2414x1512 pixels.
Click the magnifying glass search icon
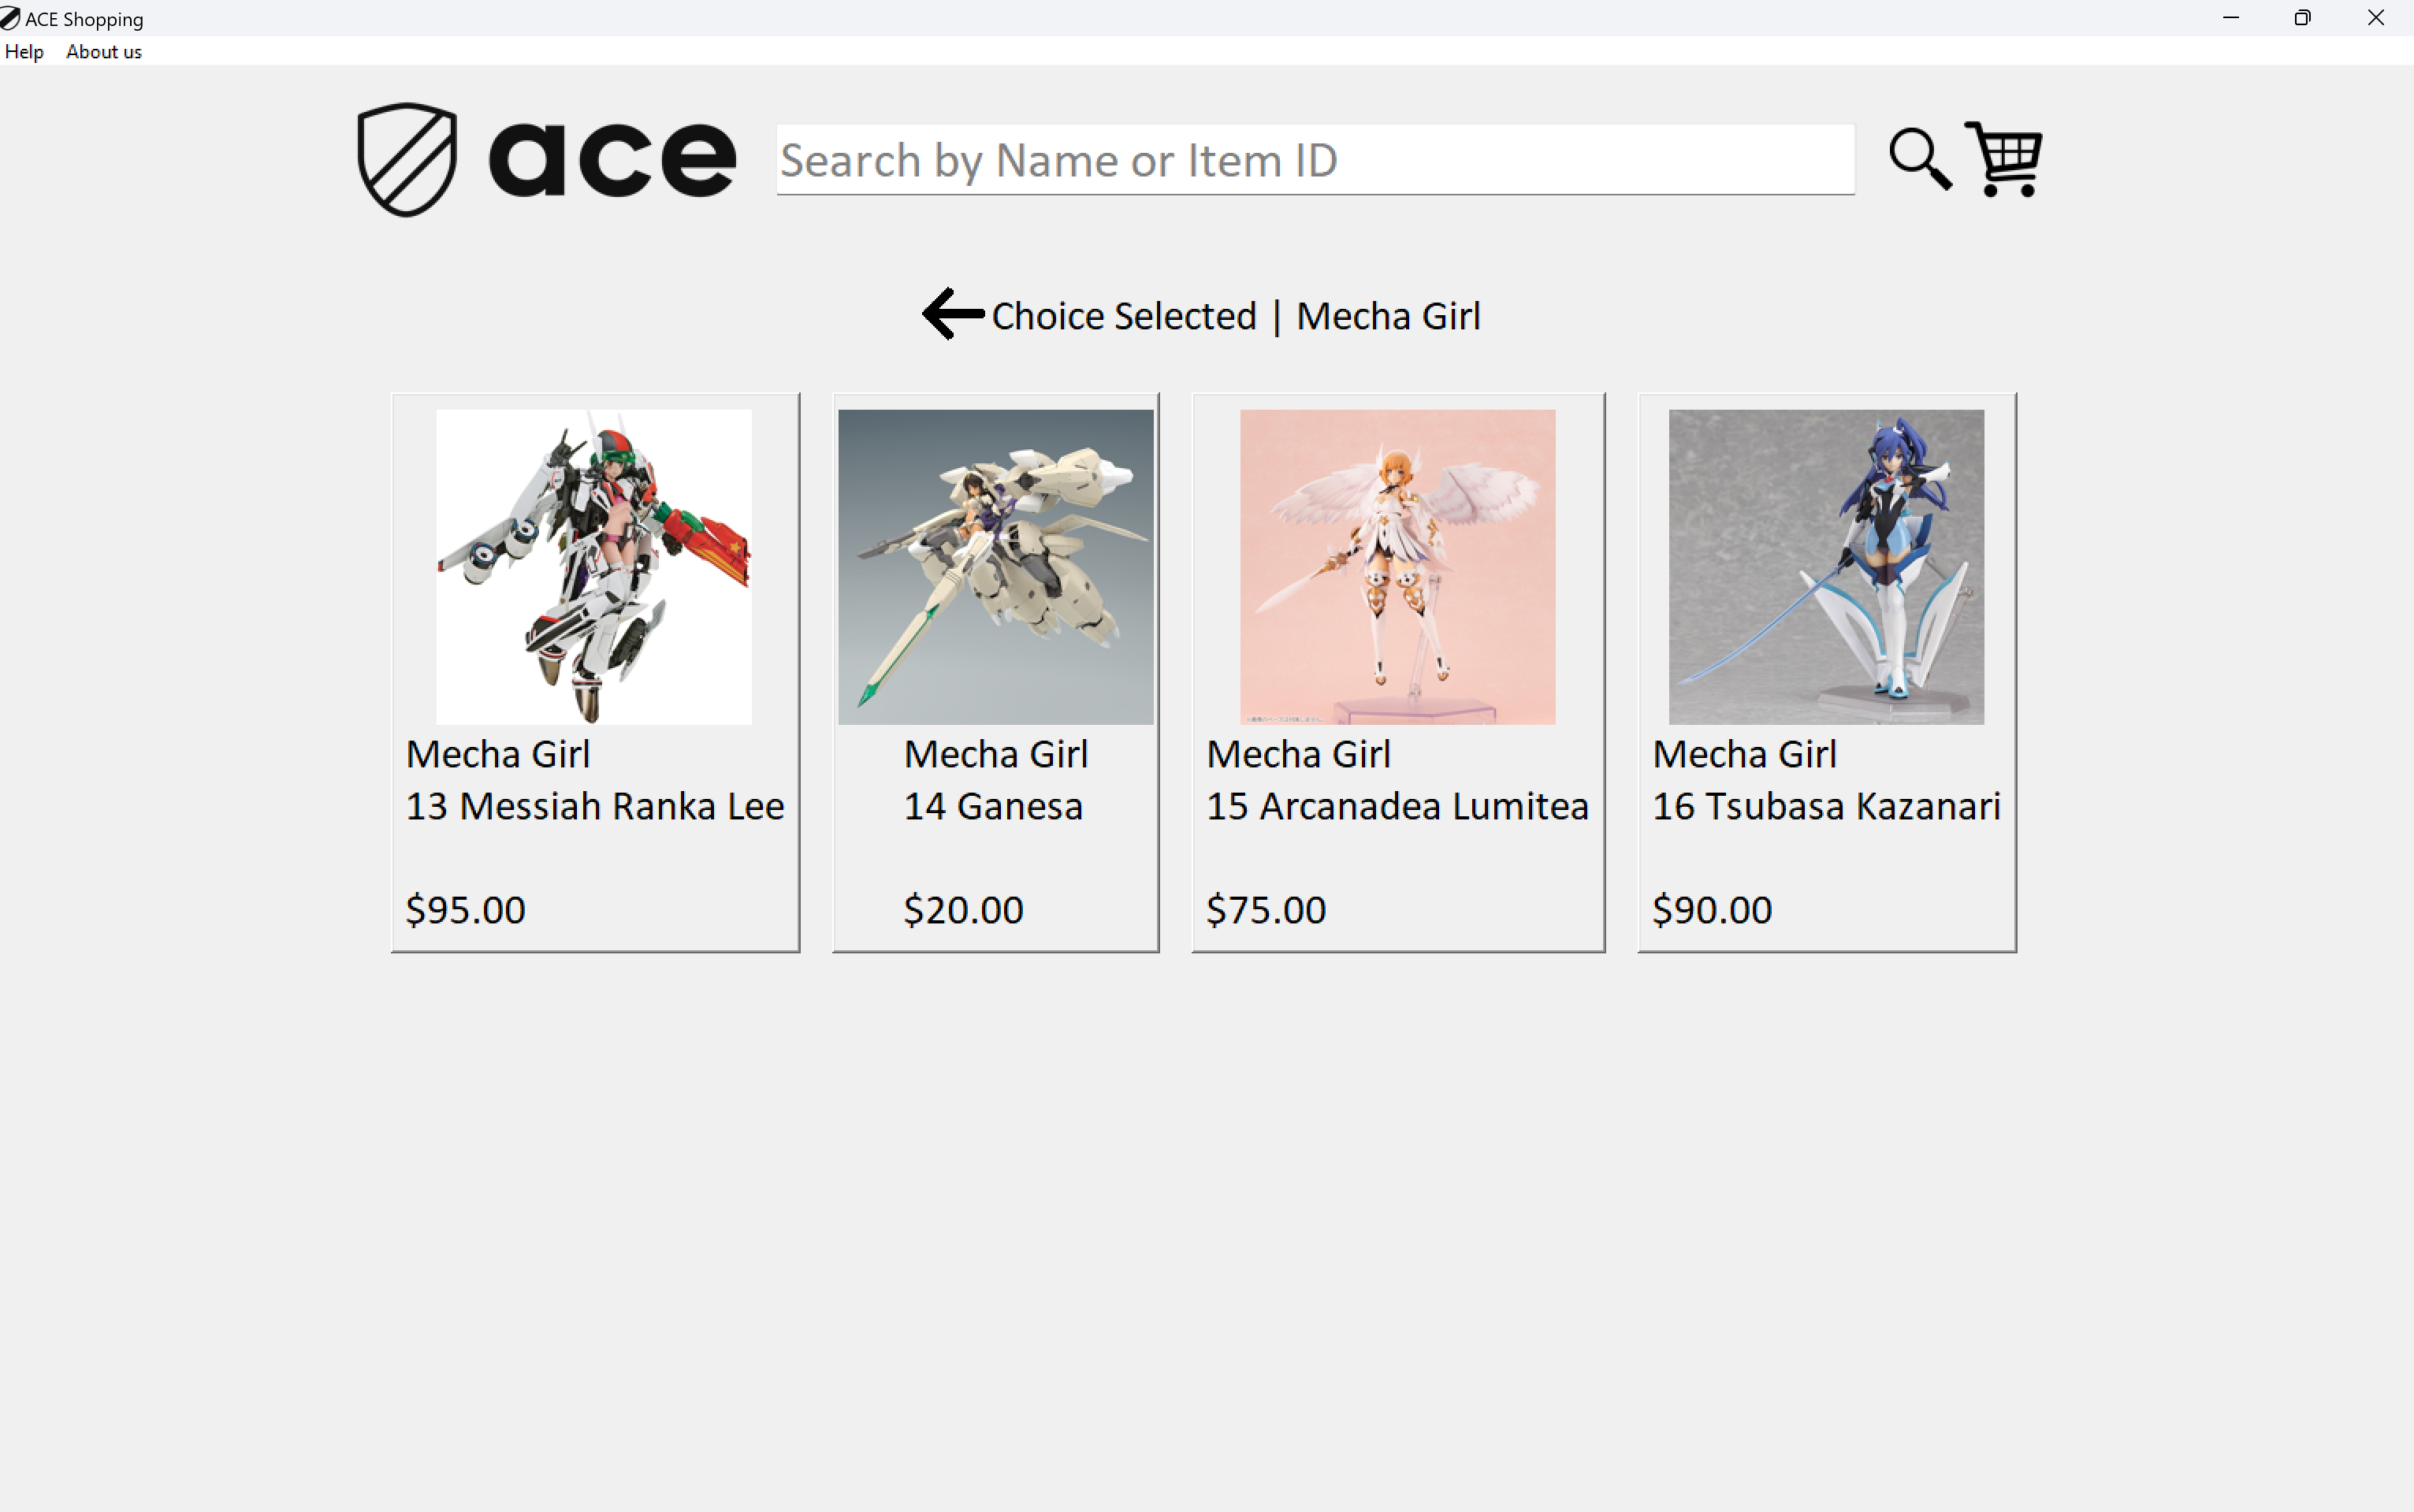(1920, 159)
